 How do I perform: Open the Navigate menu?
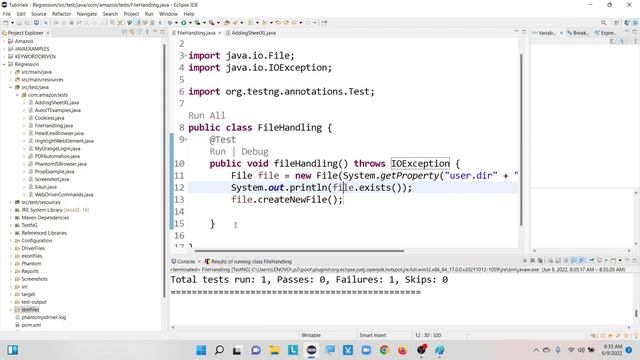(87, 14)
